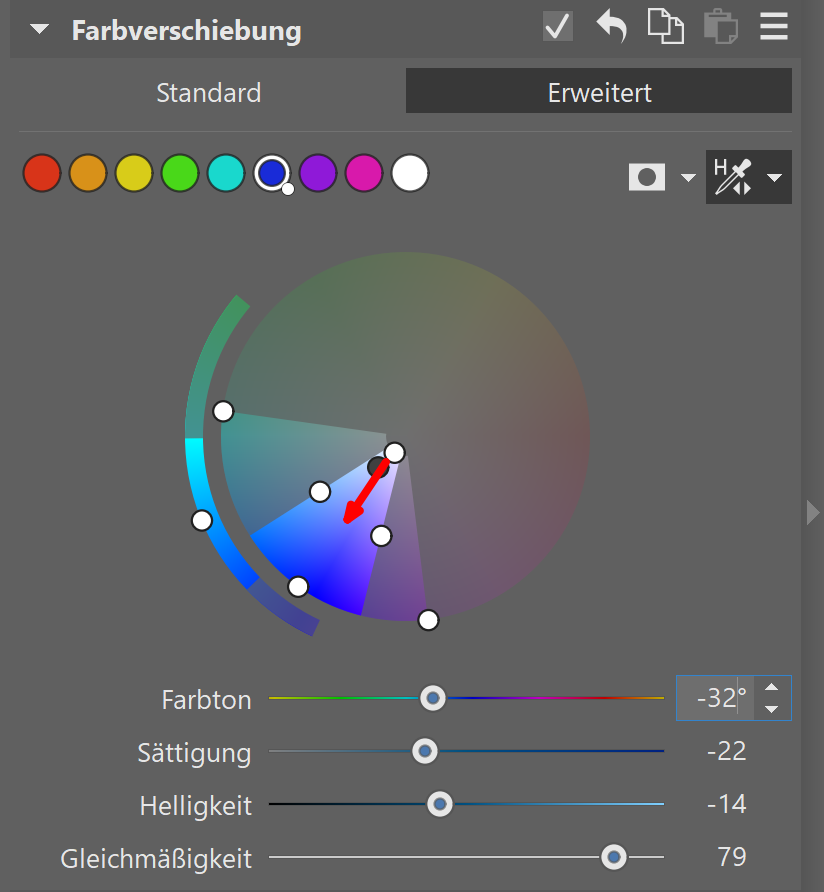The height and width of the screenshot is (892, 824).
Task: Click the Gleichmäßigkeit slider handle
Action: coord(613,857)
